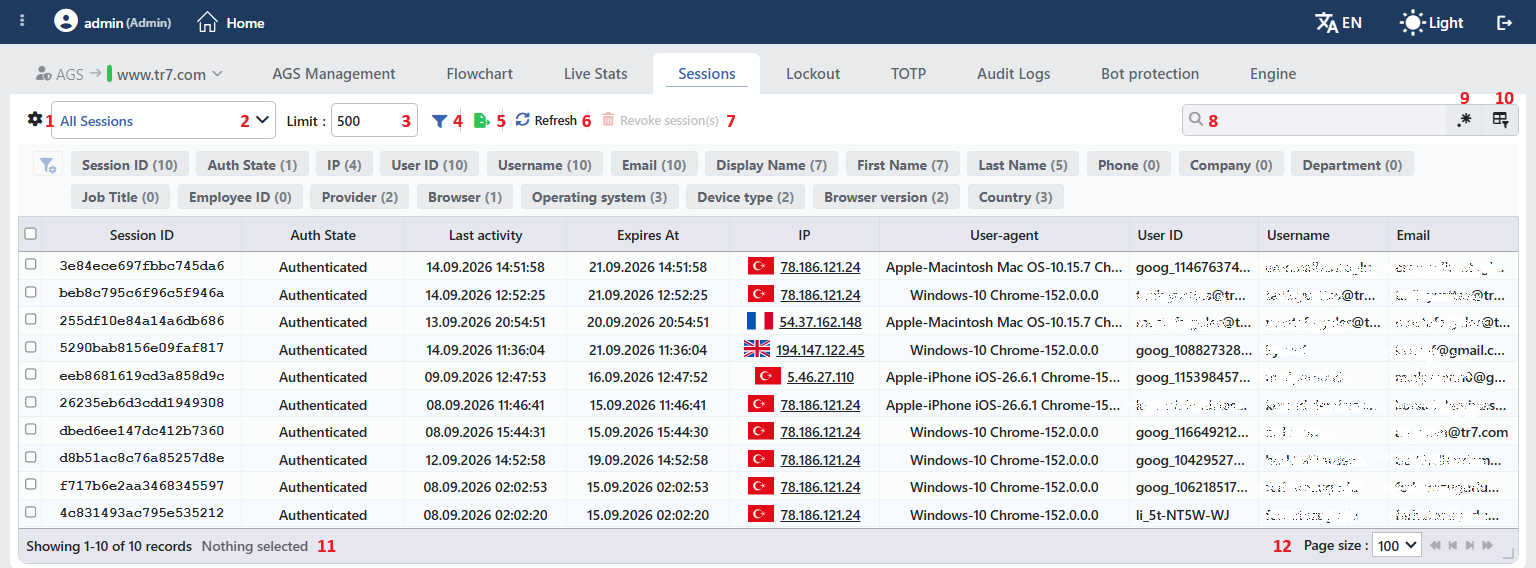This screenshot has width=1536, height=568.
Task: Open column chooser table icon
Action: tap(1500, 120)
